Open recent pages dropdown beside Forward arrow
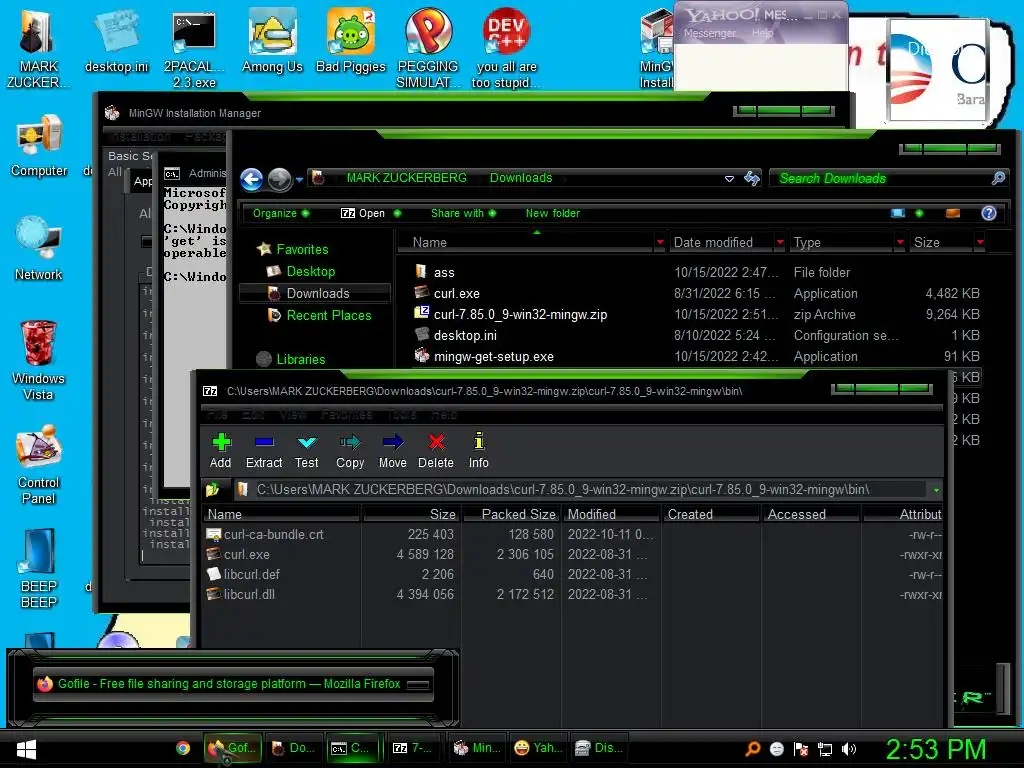1024x768 pixels. pyautogui.click(x=299, y=179)
